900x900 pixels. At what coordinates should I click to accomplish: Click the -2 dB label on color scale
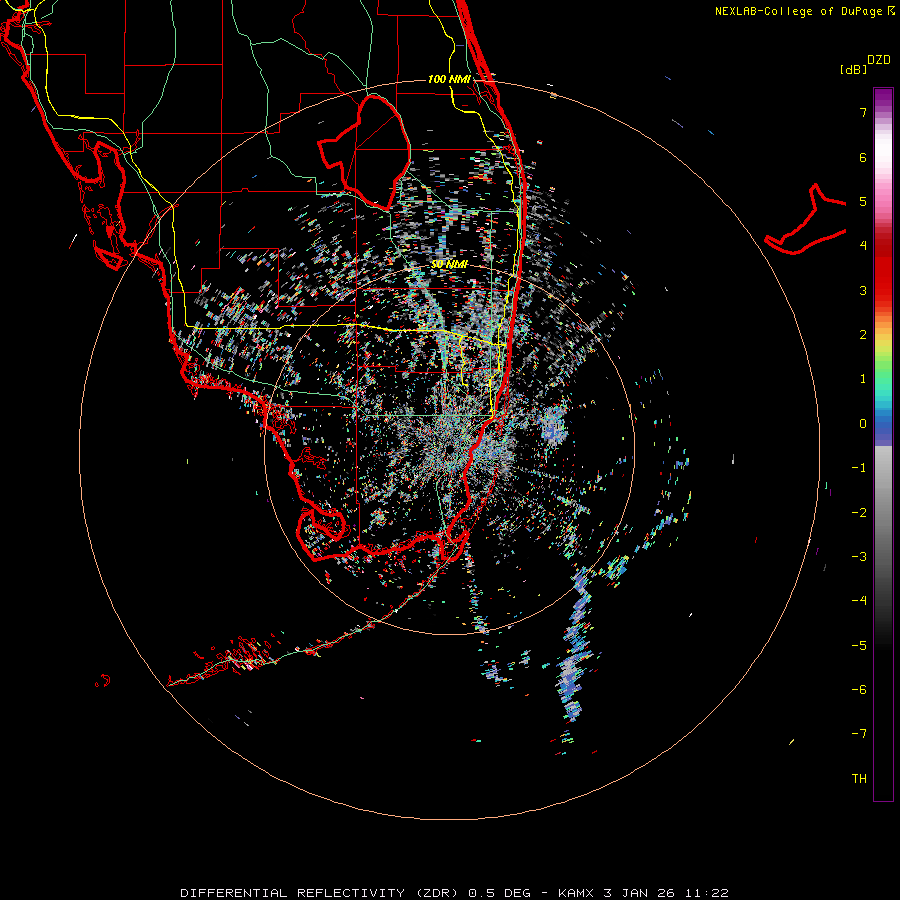point(859,513)
